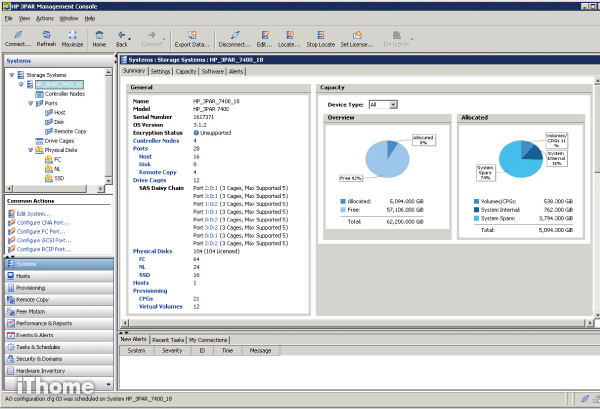600x409 pixels.
Task: Click the Connect toolbar icon
Action: 17,35
